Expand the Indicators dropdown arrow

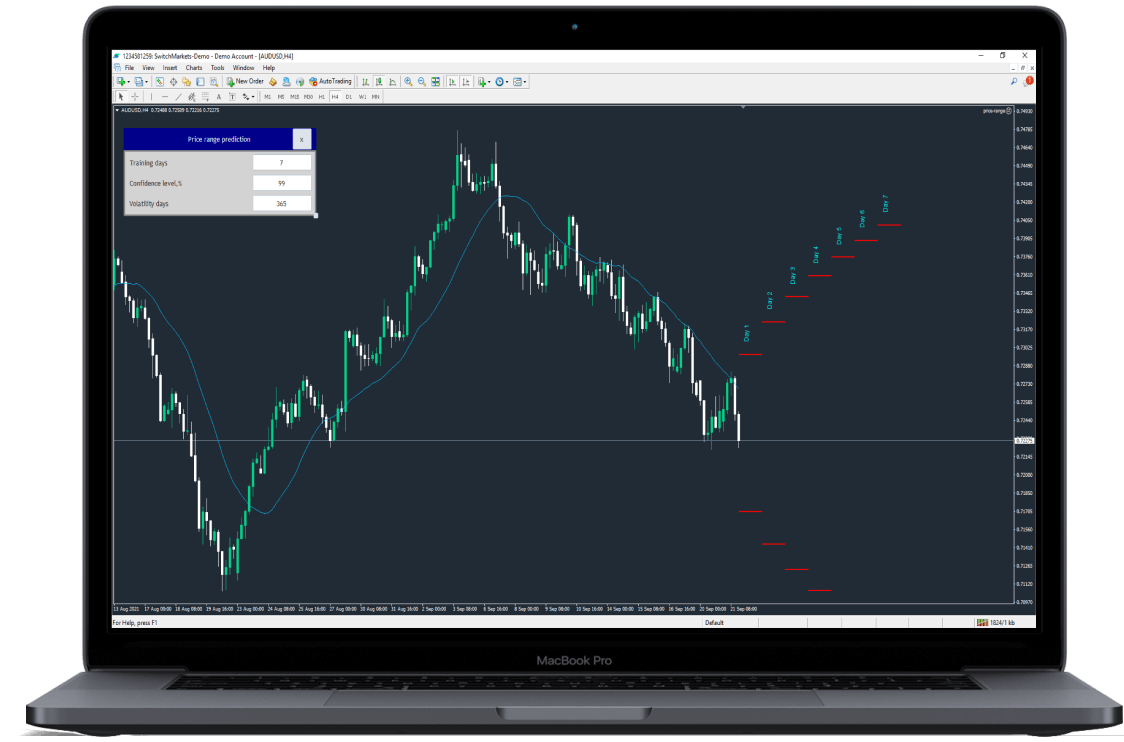490,82
